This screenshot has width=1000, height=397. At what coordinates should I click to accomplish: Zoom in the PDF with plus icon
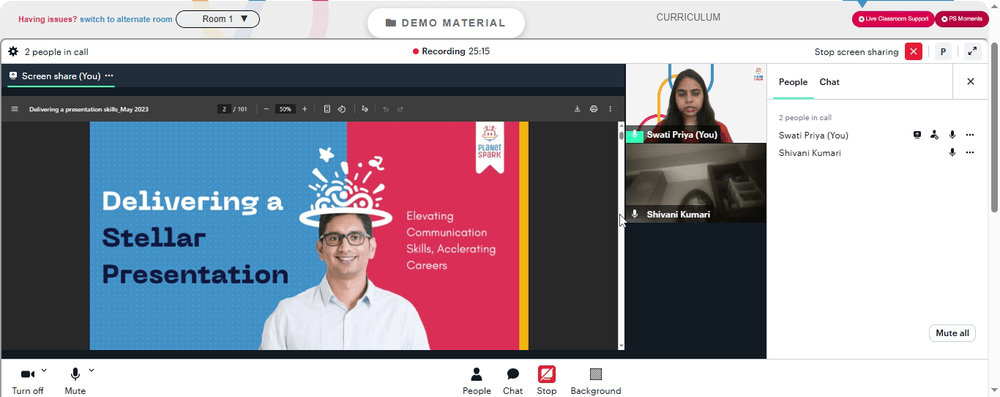pyautogui.click(x=304, y=109)
